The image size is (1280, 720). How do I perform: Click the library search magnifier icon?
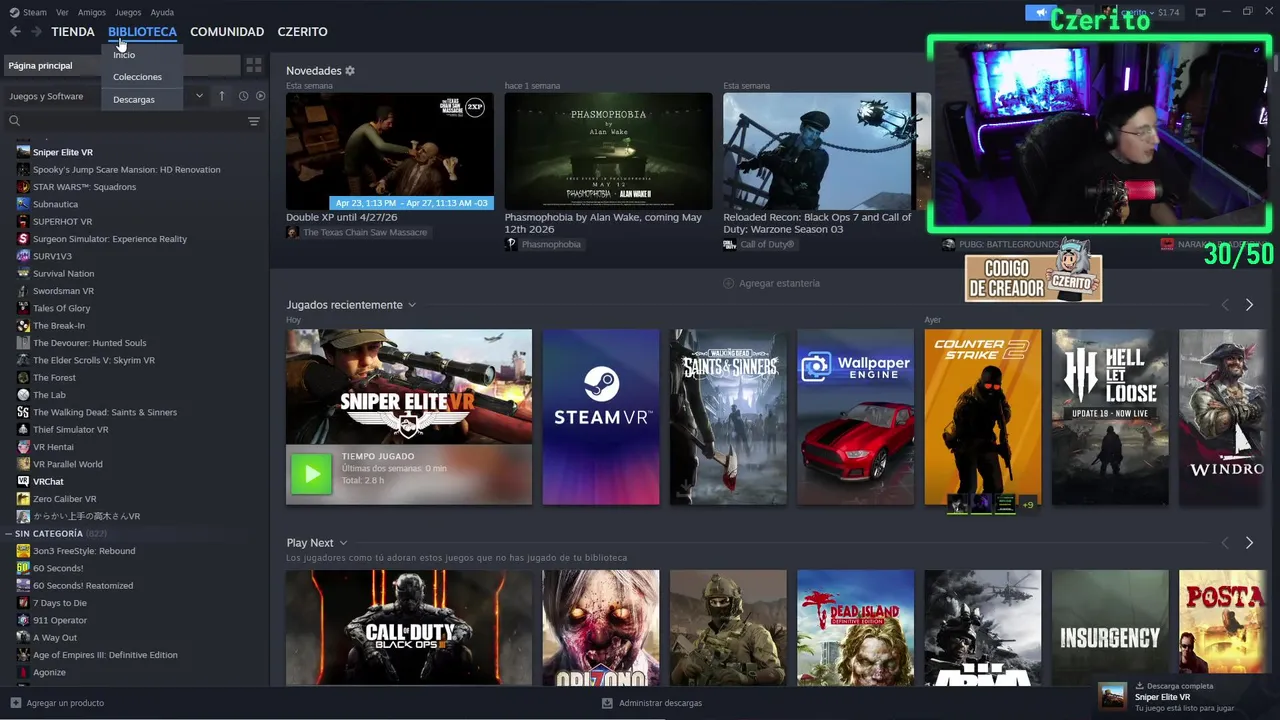(14, 121)
